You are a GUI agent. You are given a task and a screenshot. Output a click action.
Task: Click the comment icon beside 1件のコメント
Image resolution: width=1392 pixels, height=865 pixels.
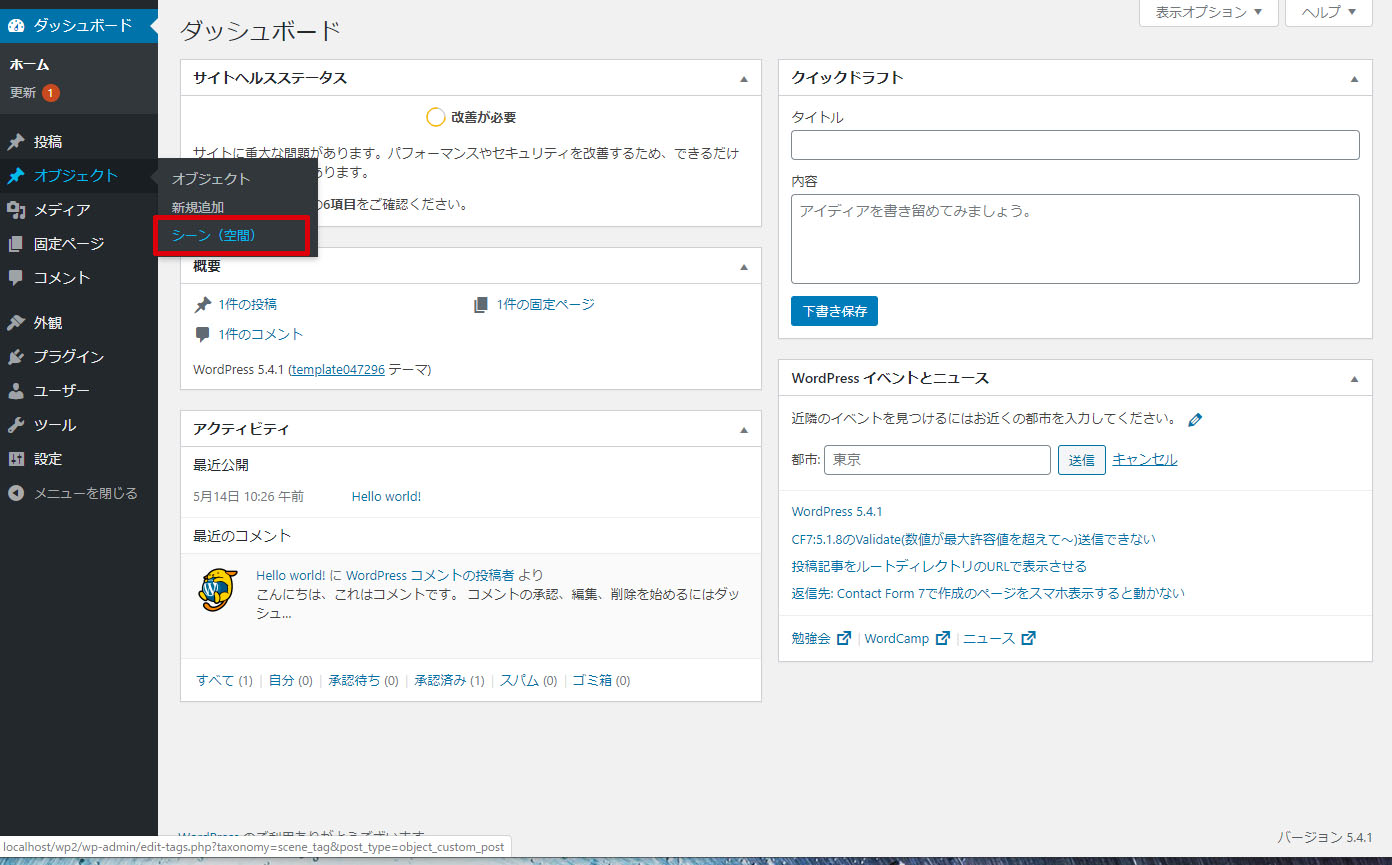coord(203,335)
